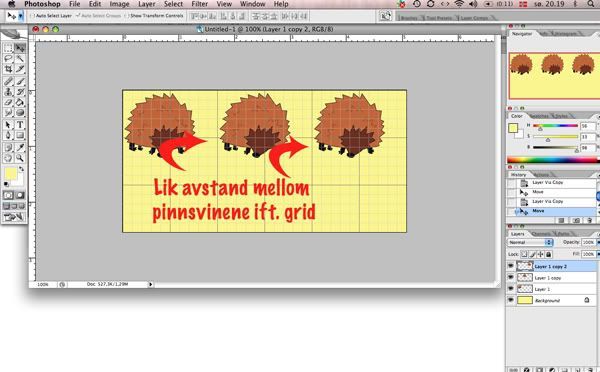600x372 pixels.
Task: Open the Normal blend mode dropdown
Action: point(531,242)
